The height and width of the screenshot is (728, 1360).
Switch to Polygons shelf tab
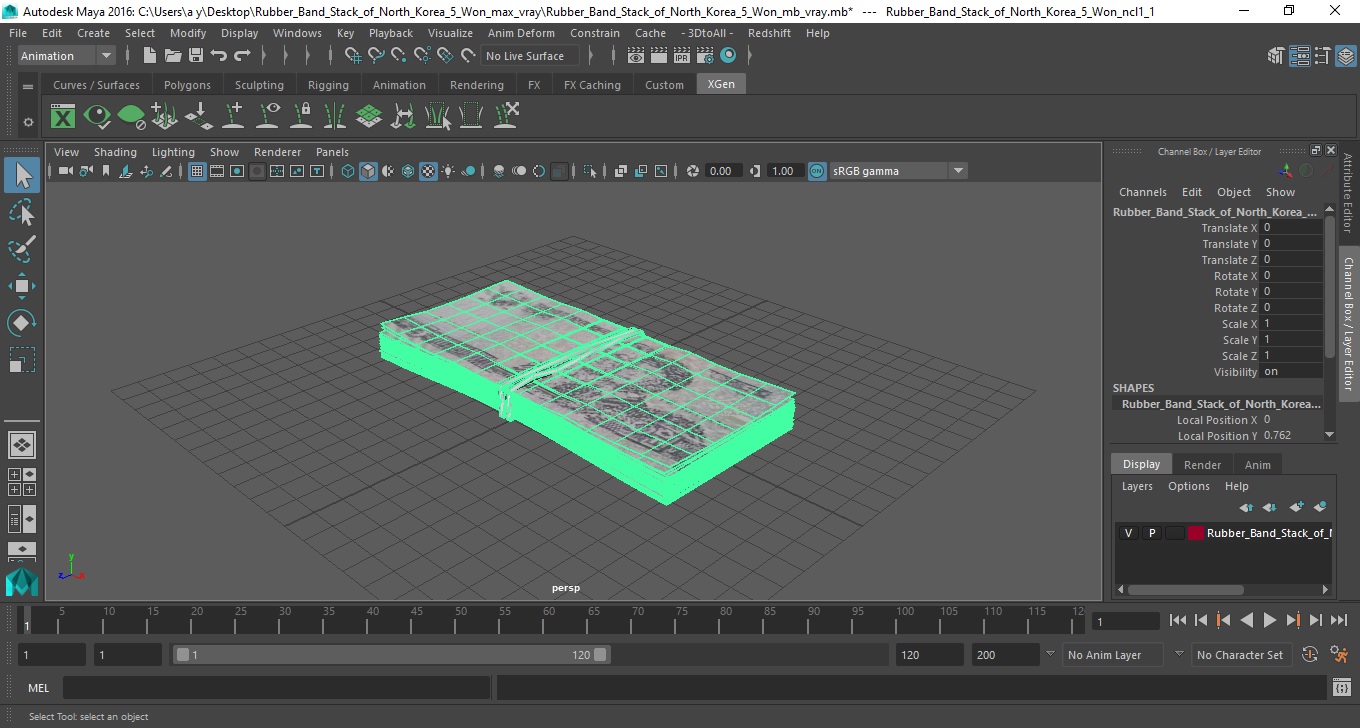point(187,85)
